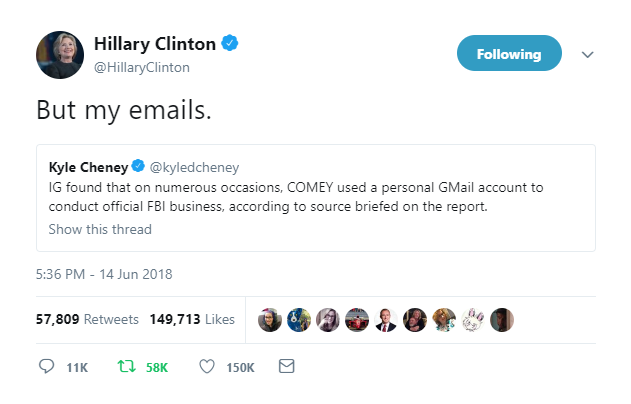Expand the tweet options chevron

tap(587, 55)
